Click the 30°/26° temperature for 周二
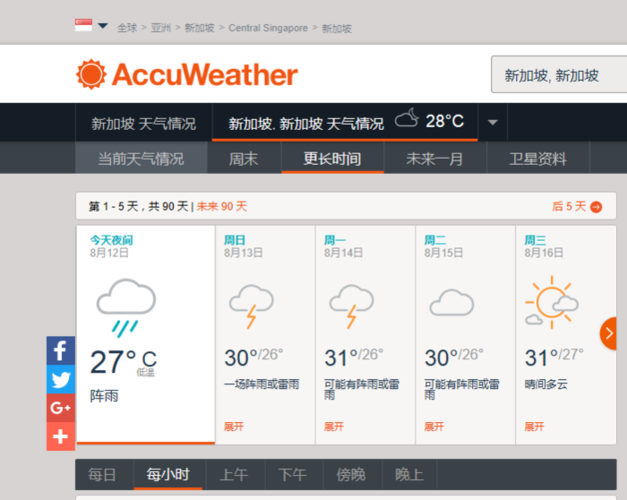Screen dimensions: 627x500 (454, 357)
